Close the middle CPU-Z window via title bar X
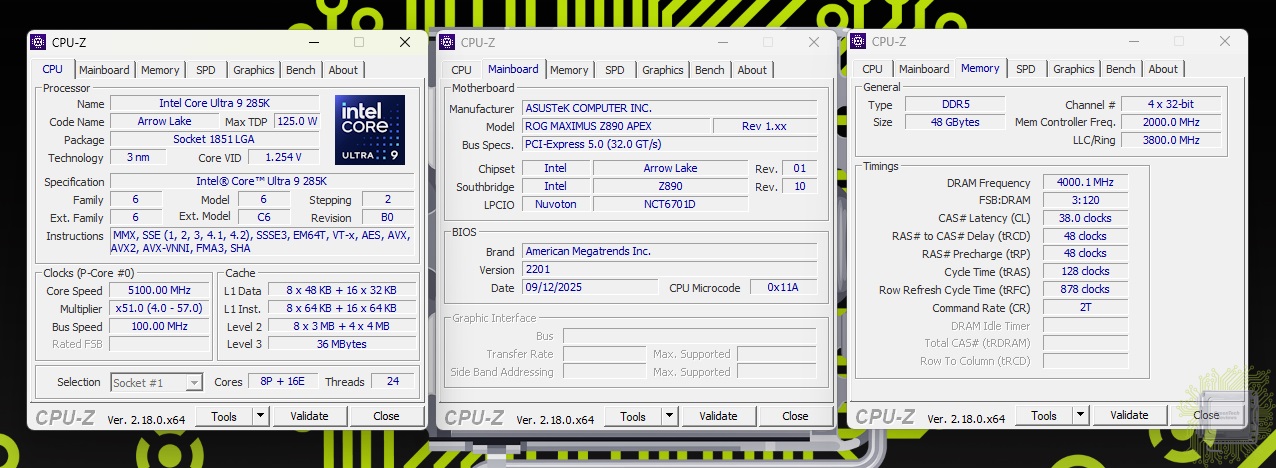The image size is (1276, 468). pos(815,42)
